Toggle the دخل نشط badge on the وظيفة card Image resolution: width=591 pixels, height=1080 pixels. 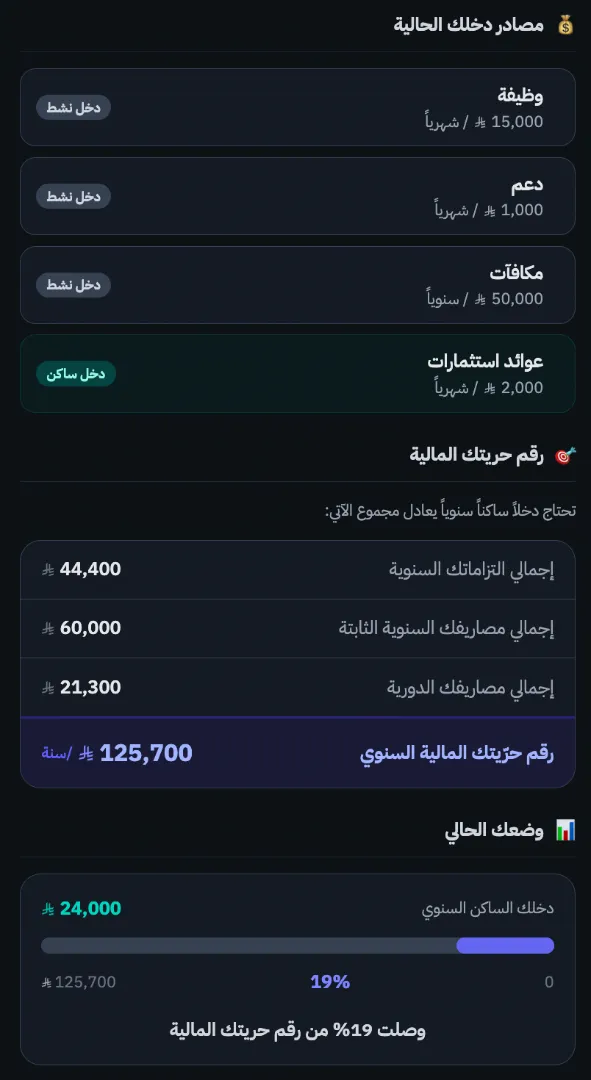point(72,108)
